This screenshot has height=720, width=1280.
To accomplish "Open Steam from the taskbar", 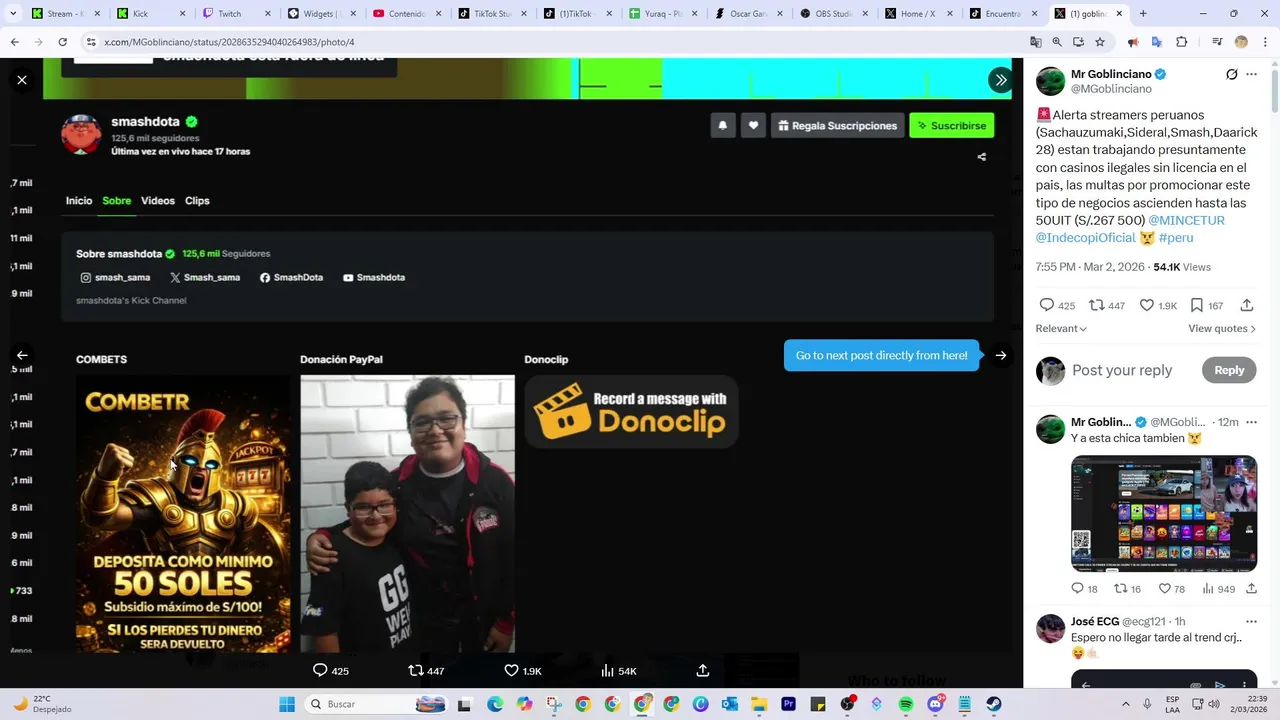I will click(994, 704).
